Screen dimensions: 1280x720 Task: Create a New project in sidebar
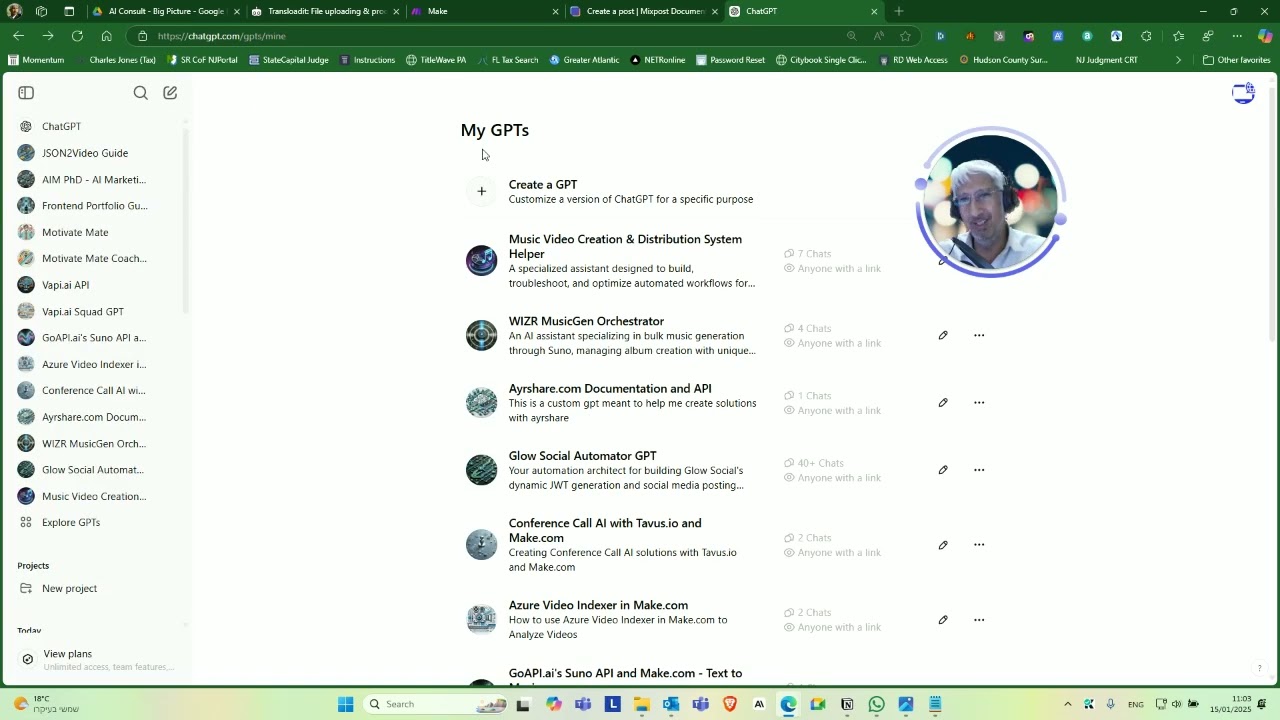click(69, 589)
